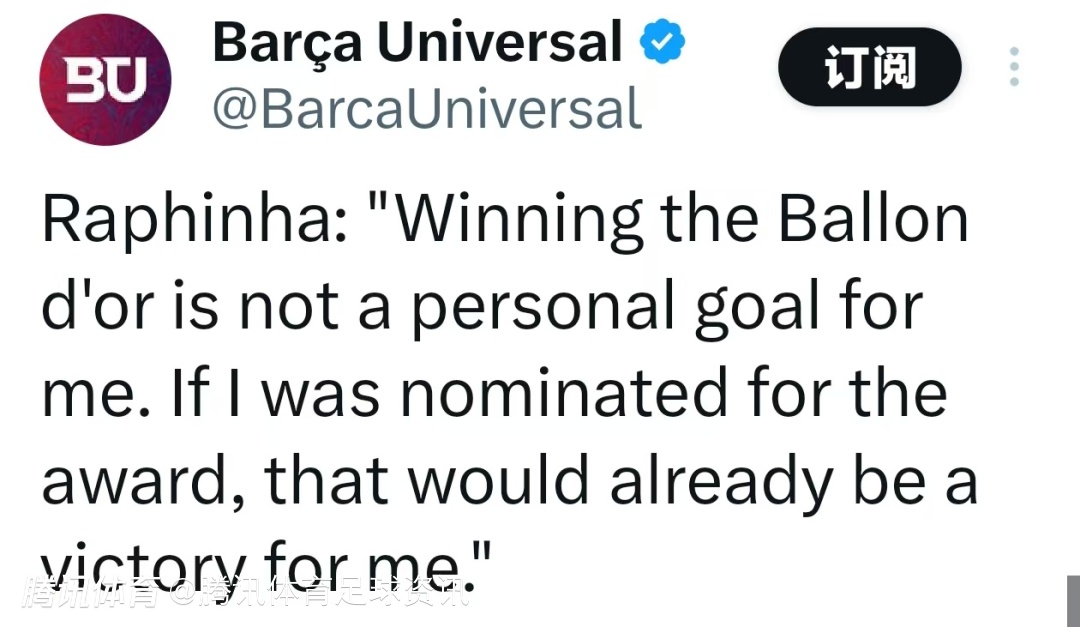Open the three-dot more options menu
Image resolution: width=1080 pixels, height=627 pixels.
pyautogui.click(x=1014, y=67)
